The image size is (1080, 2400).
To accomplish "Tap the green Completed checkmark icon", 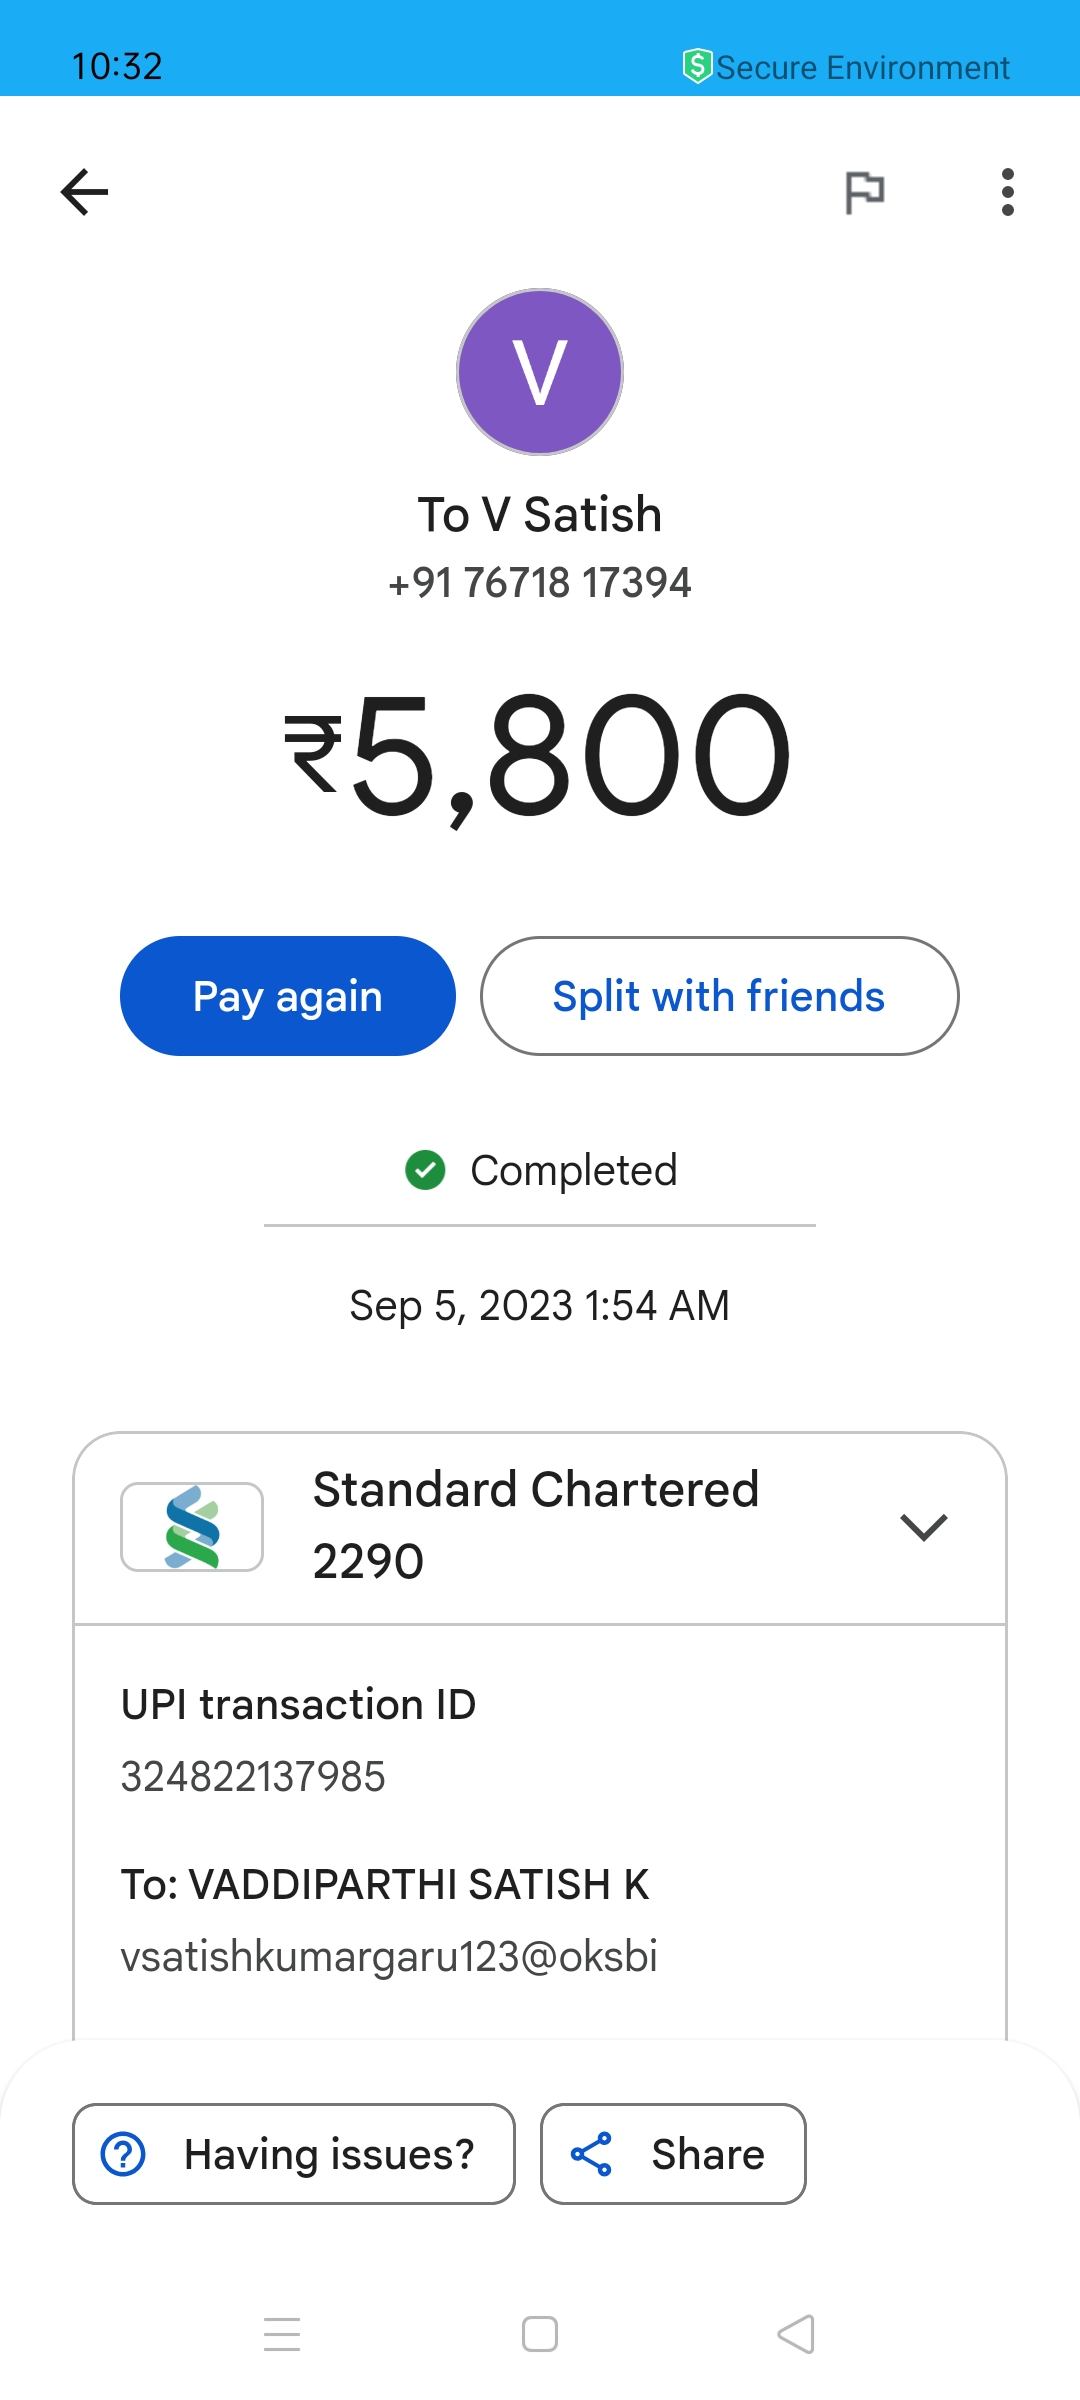I will click(x=425, y=1170).
